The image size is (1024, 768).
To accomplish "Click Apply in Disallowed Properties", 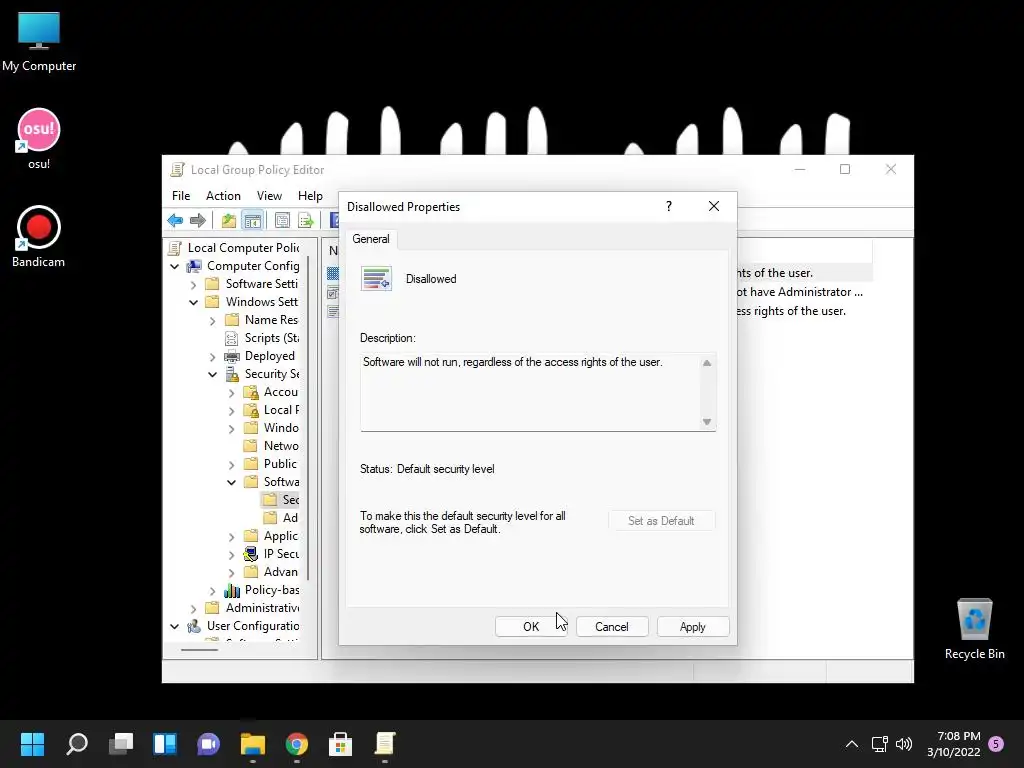I will click(693, 627).
